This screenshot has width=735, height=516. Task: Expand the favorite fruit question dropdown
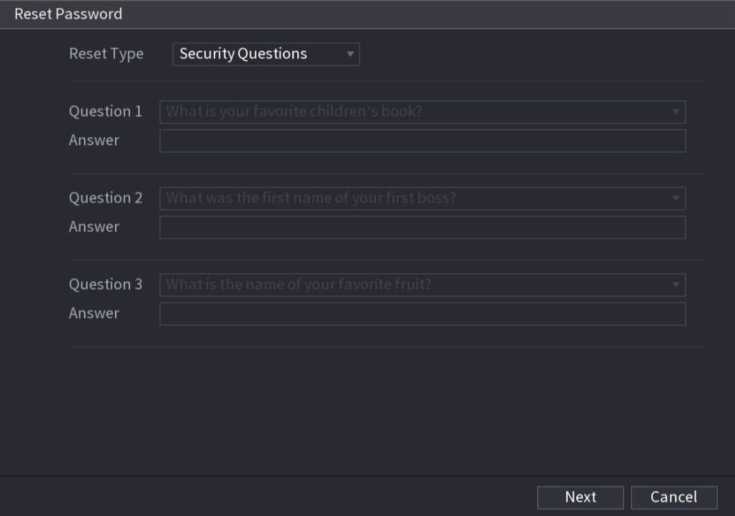[421, 285]
